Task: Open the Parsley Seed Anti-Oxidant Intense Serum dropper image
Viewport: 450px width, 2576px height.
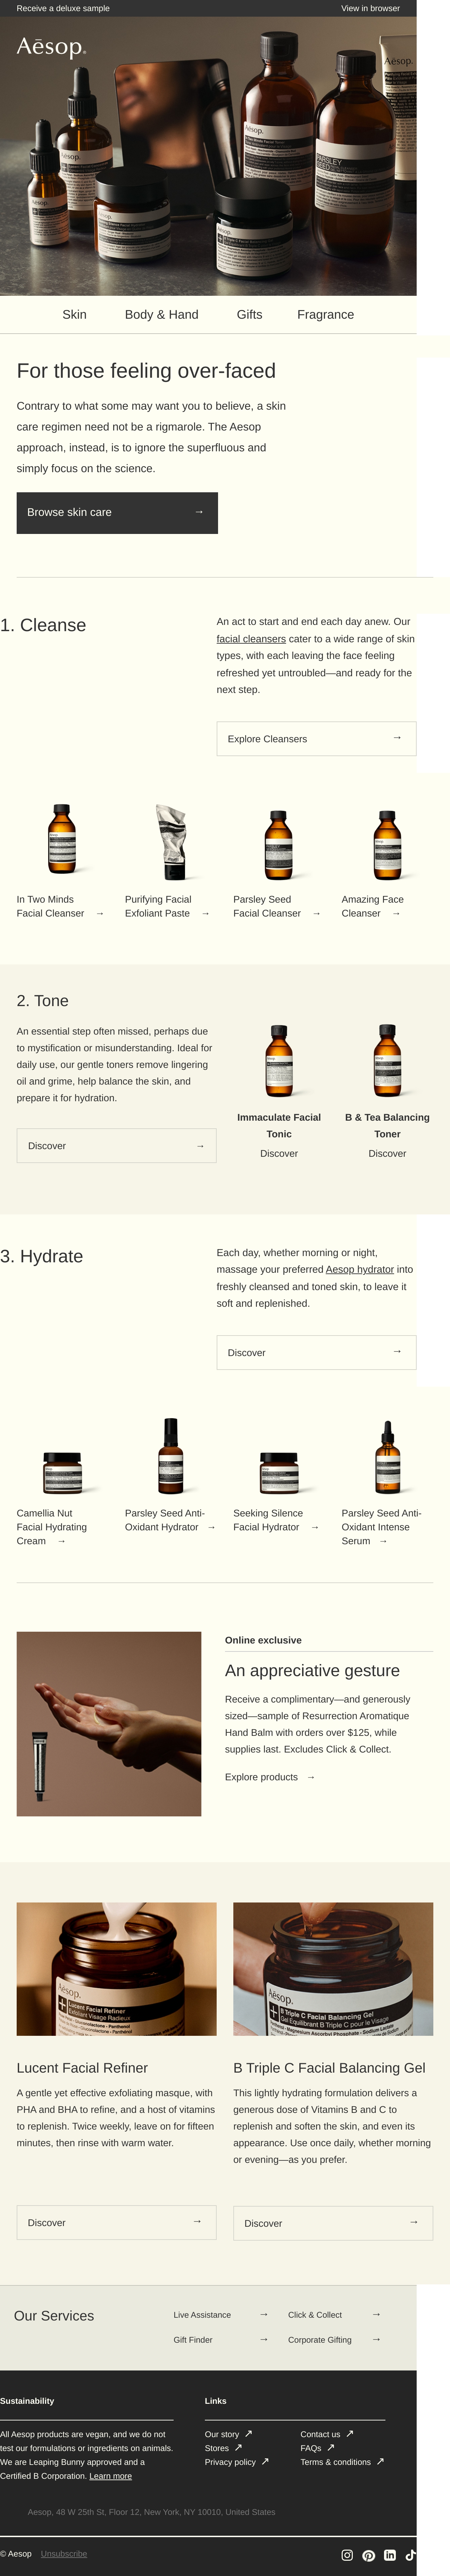Action: point(387,1457)
